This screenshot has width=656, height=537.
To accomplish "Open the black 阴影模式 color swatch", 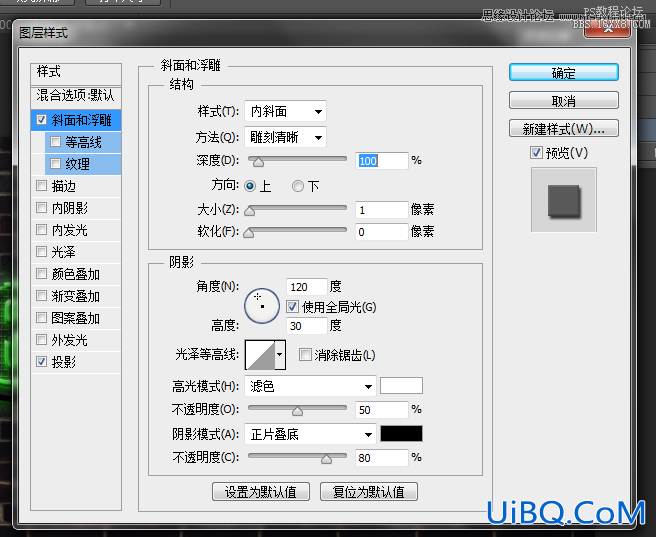I will pyautogui.click(x=401, y=434).
